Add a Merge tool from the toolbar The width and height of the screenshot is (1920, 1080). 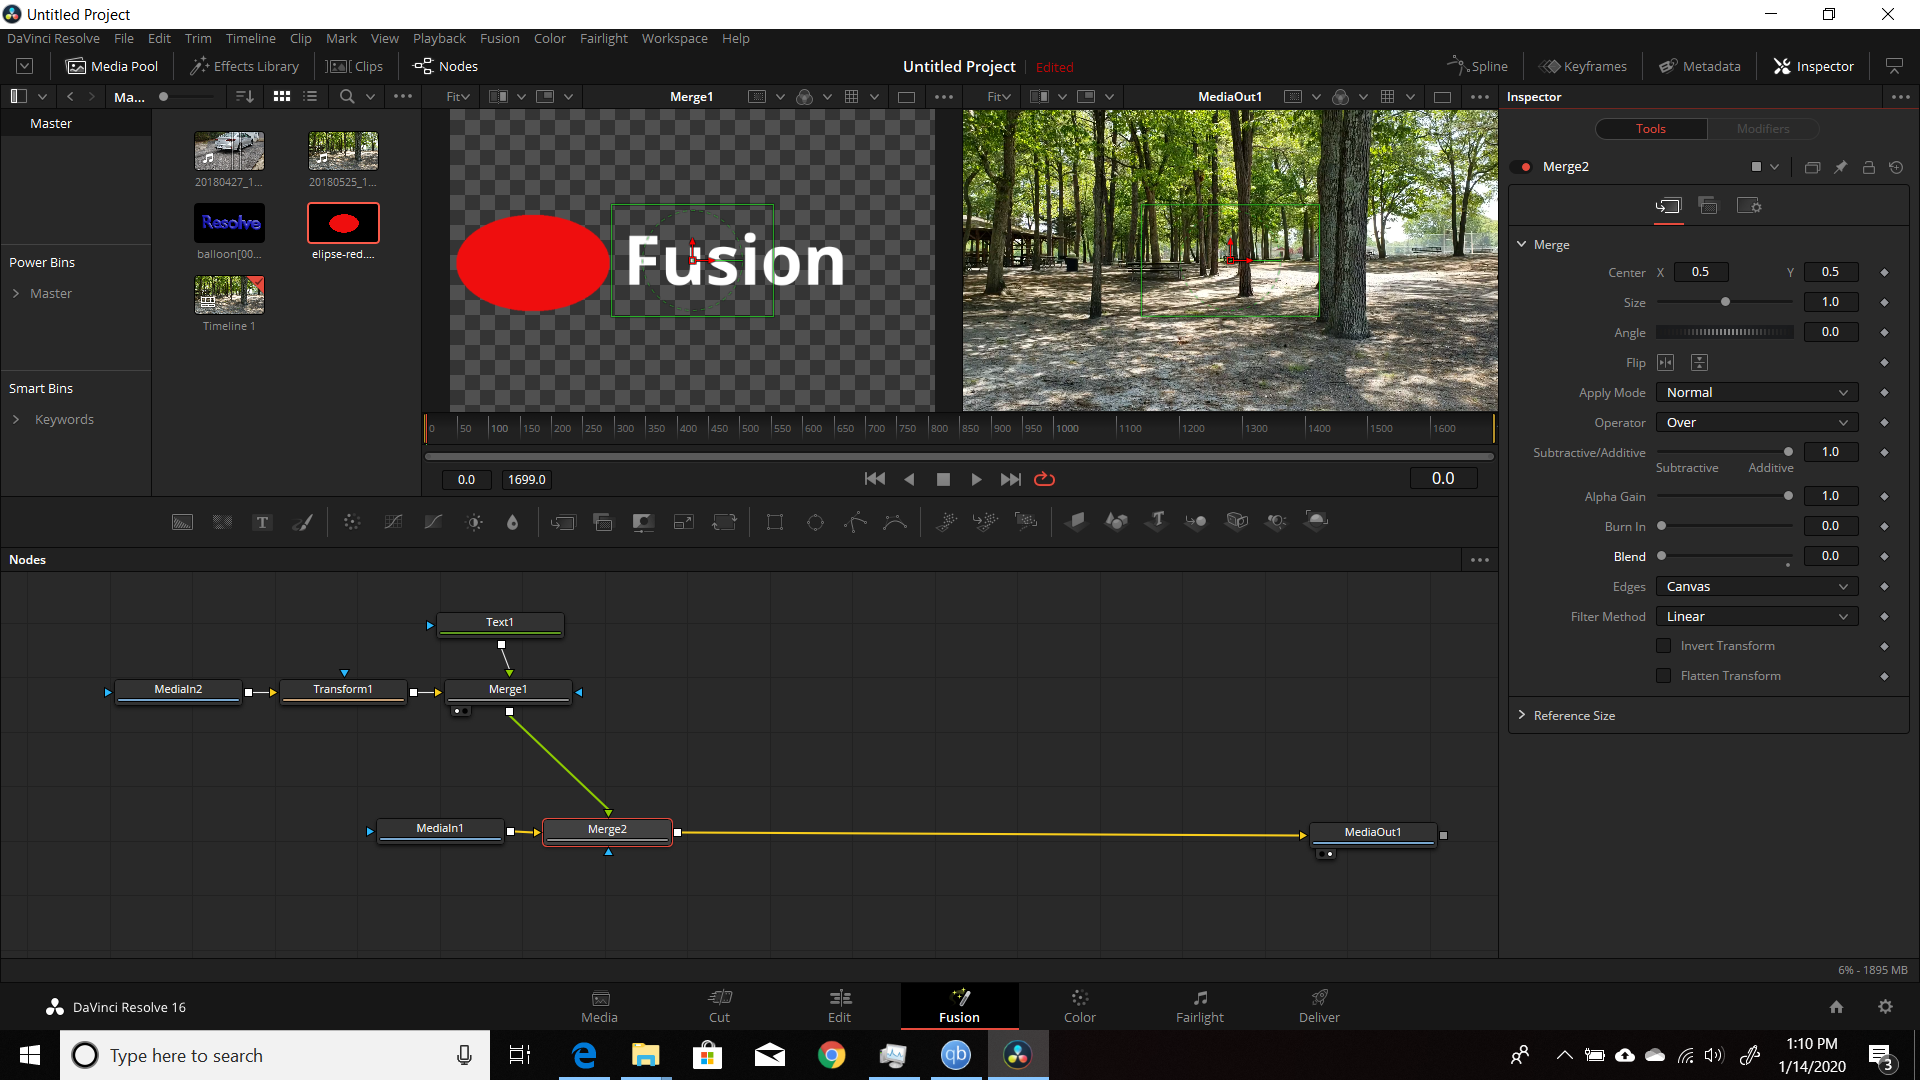tap(563, 522)
